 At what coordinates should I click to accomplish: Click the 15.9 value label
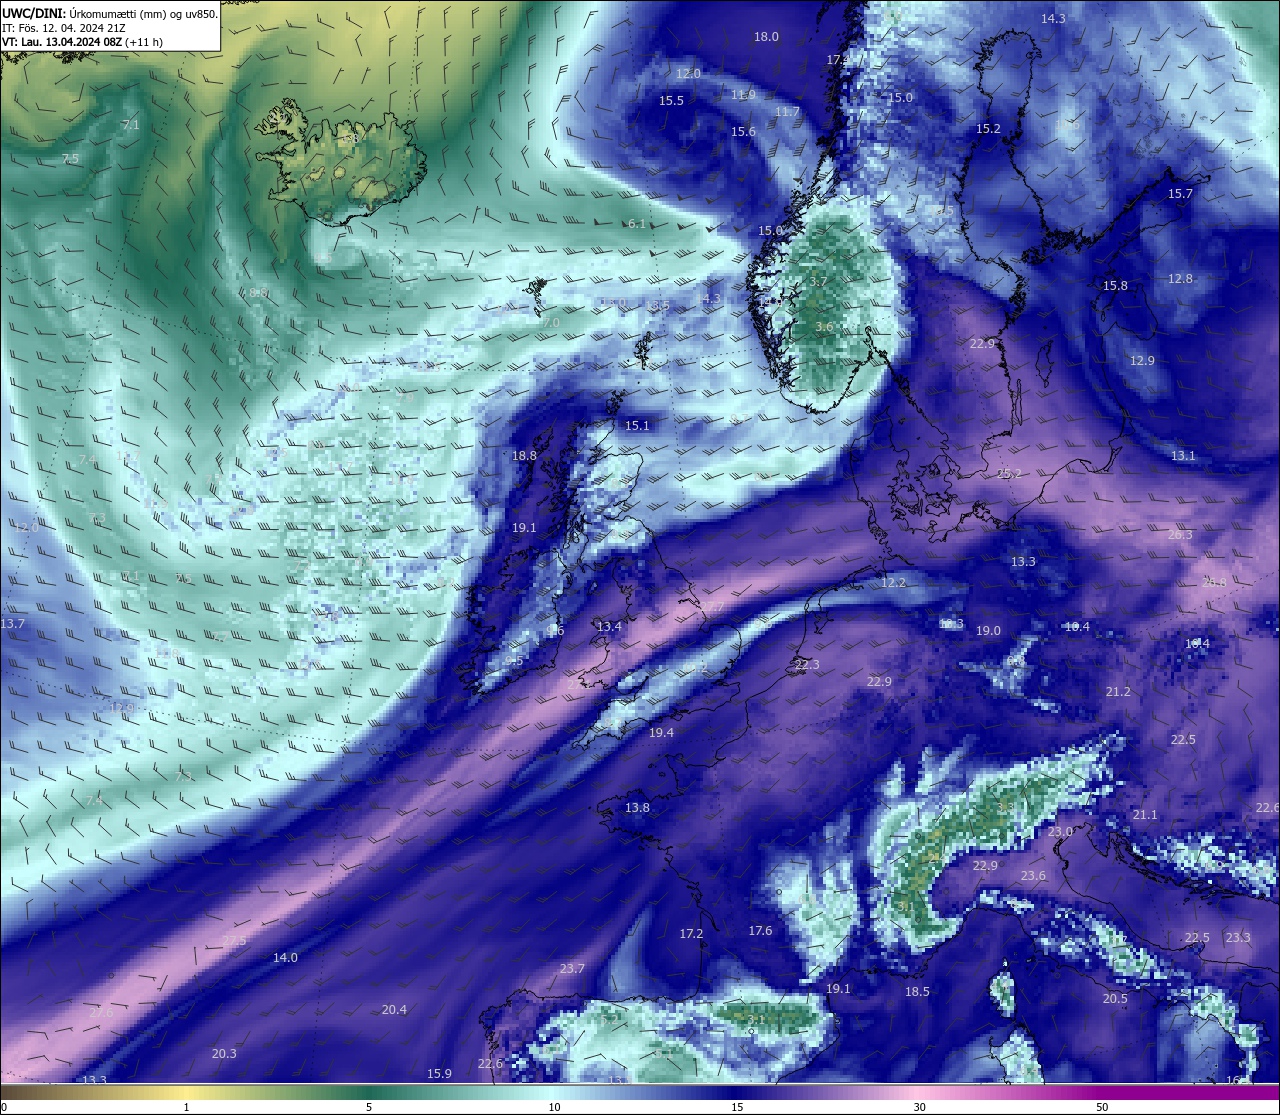tap(439, 1074)
